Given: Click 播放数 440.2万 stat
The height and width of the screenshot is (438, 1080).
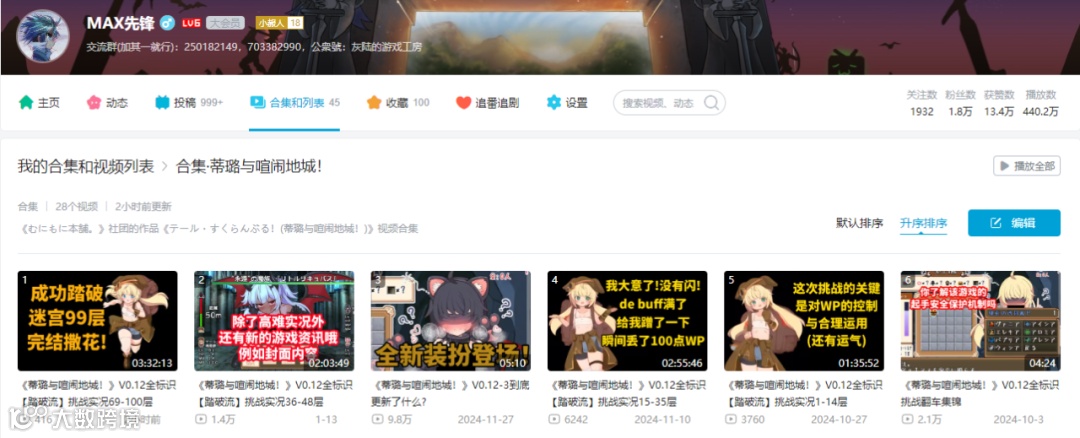Looking at the screenshot, I should (1041, 103).
